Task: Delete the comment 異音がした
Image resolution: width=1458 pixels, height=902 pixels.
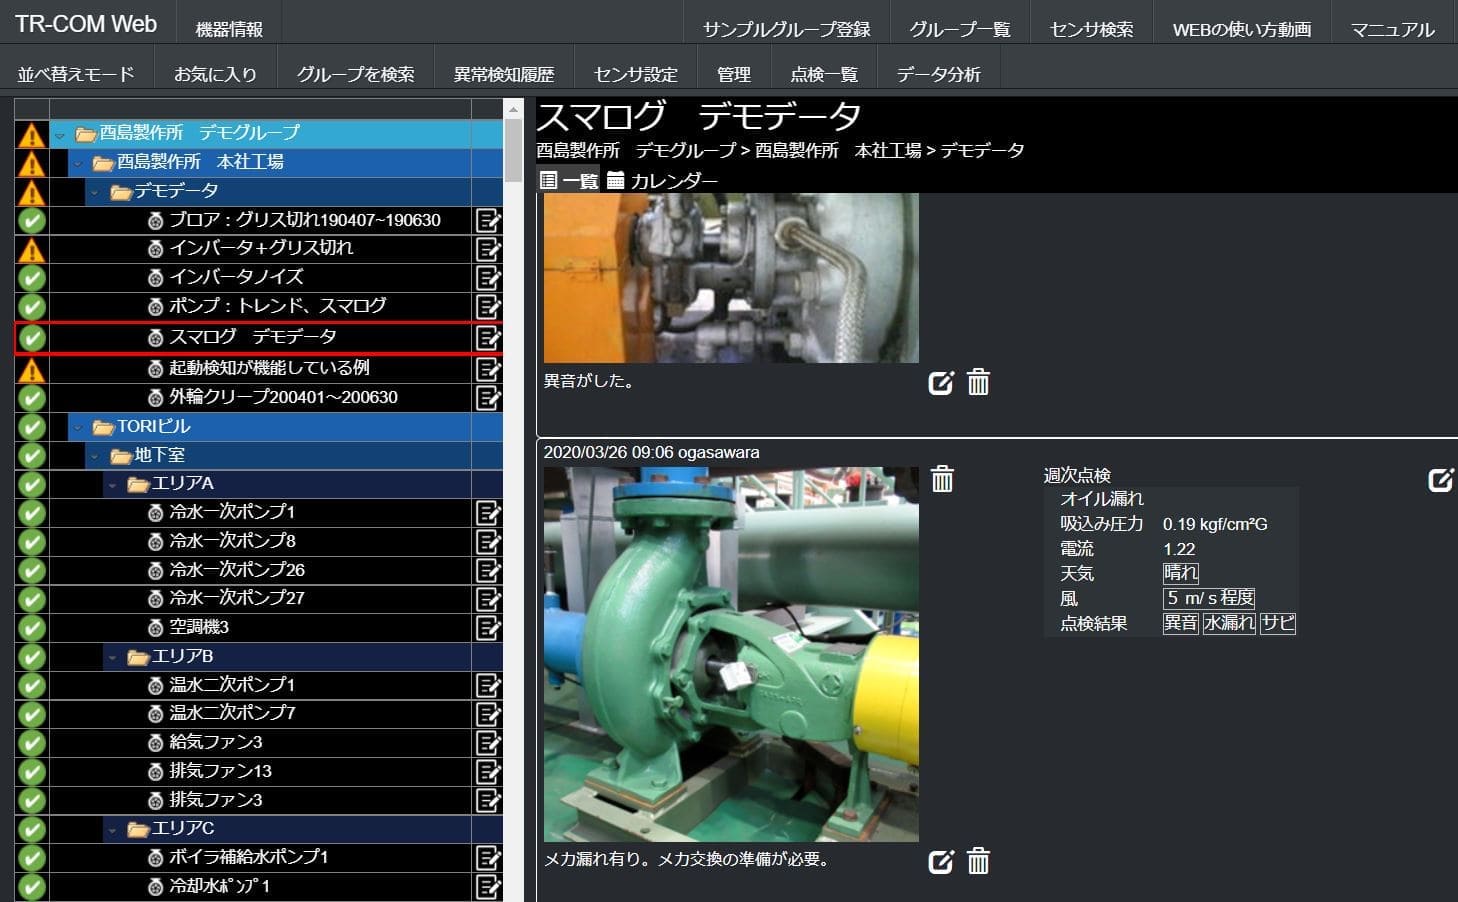Action: [978, 382]
